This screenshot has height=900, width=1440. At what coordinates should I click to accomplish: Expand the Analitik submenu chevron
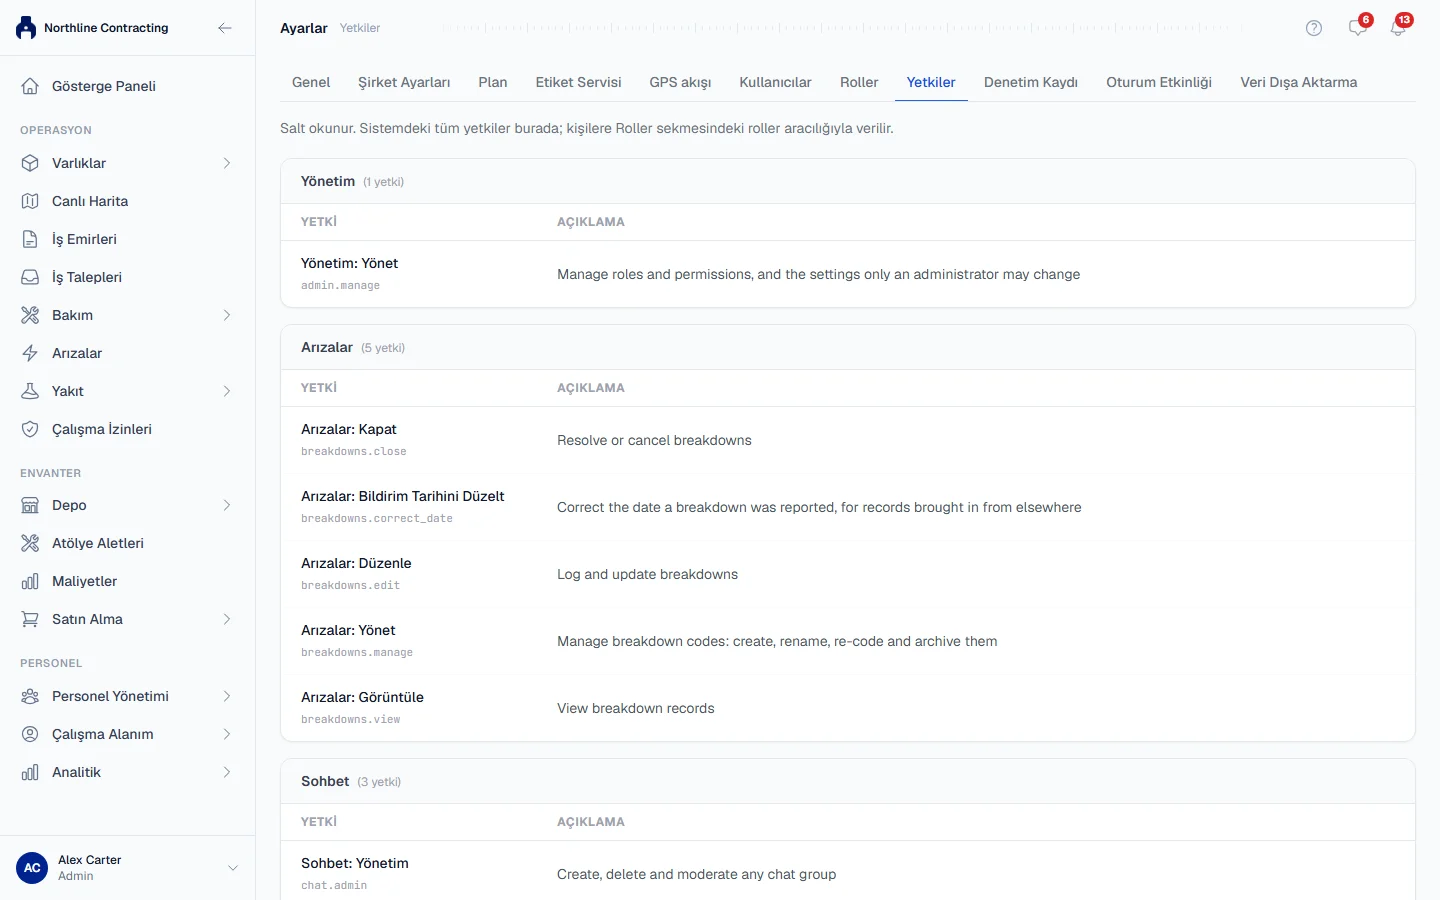click(227, 772)
